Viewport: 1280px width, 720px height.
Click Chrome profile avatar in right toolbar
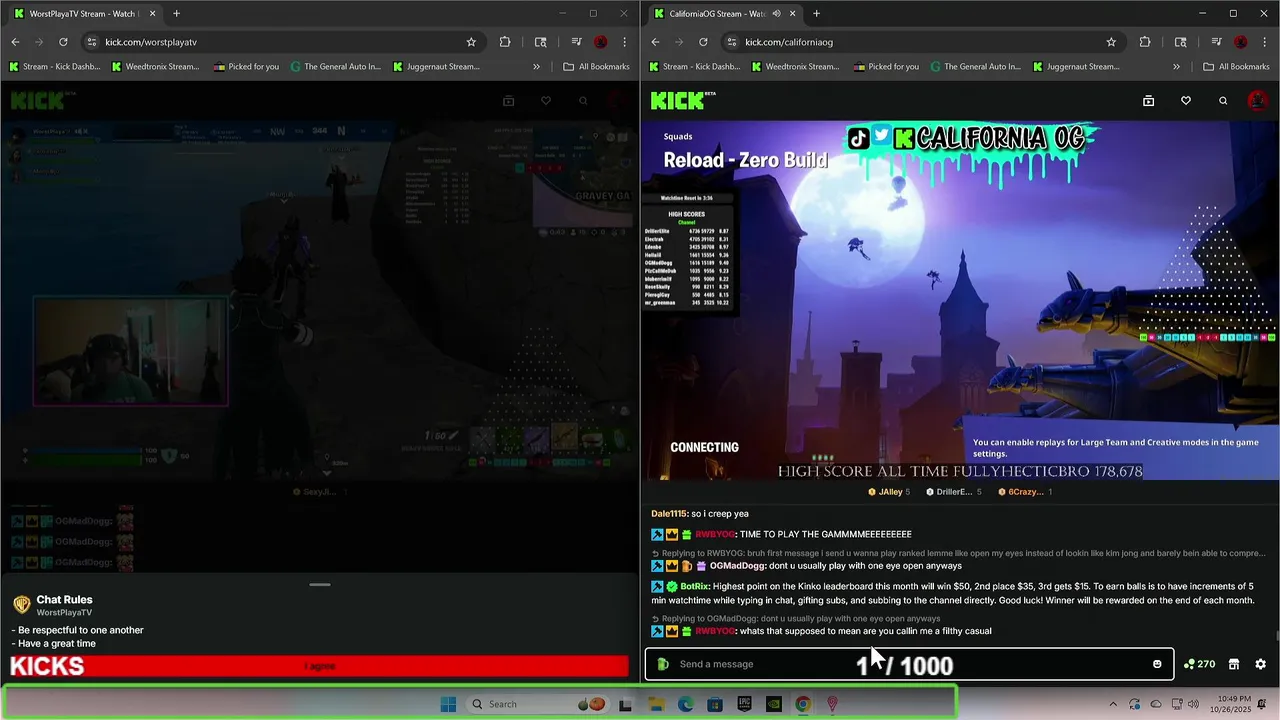1241,42
